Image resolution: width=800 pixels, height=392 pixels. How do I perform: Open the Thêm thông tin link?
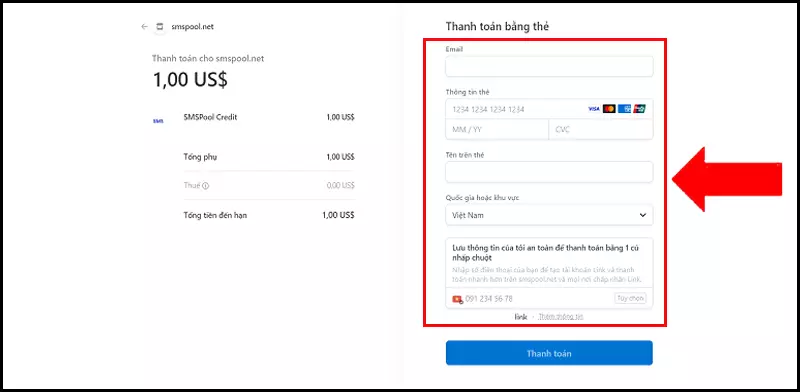click(x=561, y=316)
